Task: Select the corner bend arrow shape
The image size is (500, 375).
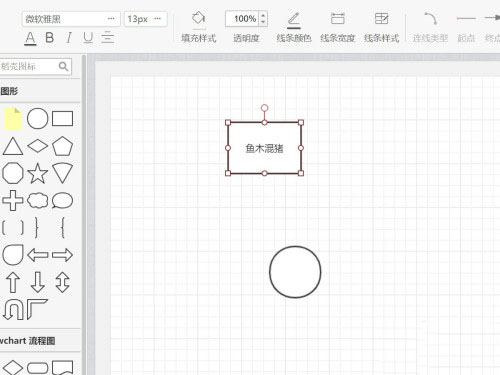Action: tap(37, 310)
